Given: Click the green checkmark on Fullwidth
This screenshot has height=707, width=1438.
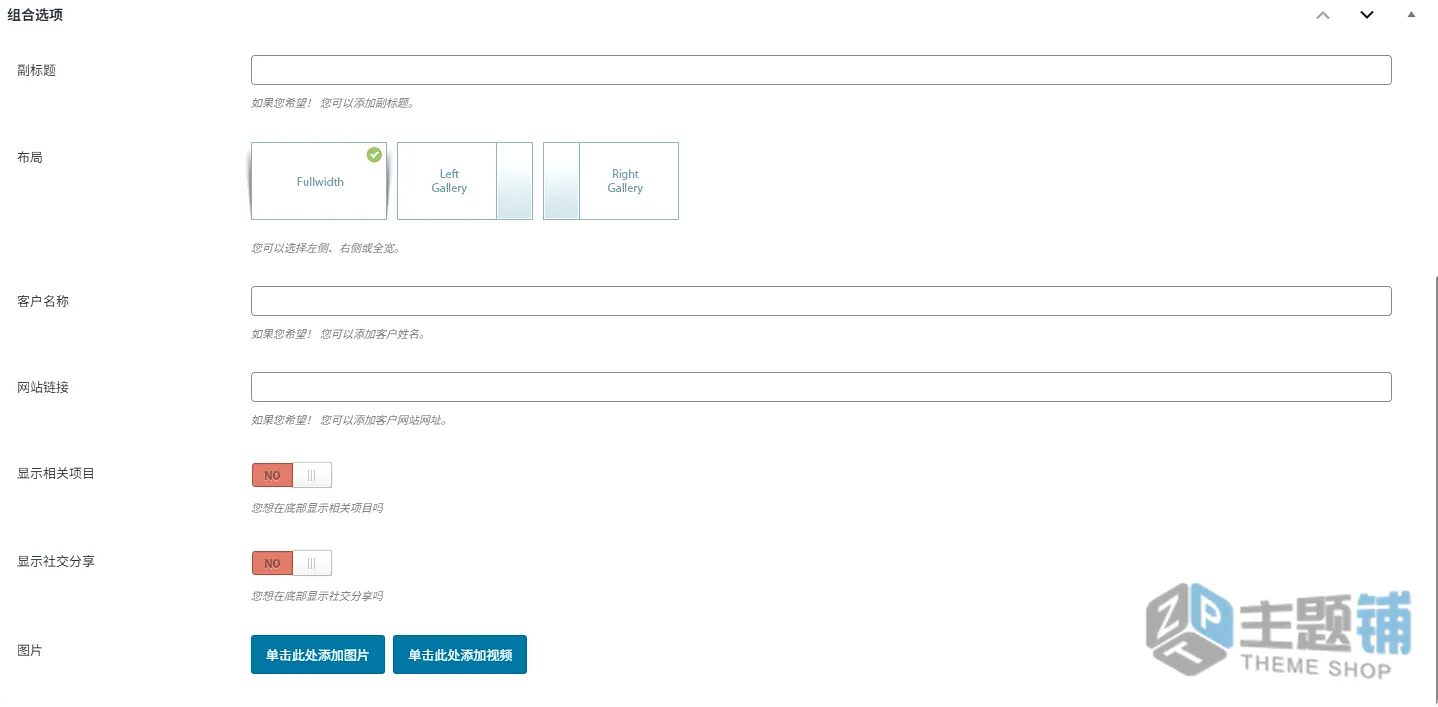Looking at the screenshot, I should [x=374, y=155].
